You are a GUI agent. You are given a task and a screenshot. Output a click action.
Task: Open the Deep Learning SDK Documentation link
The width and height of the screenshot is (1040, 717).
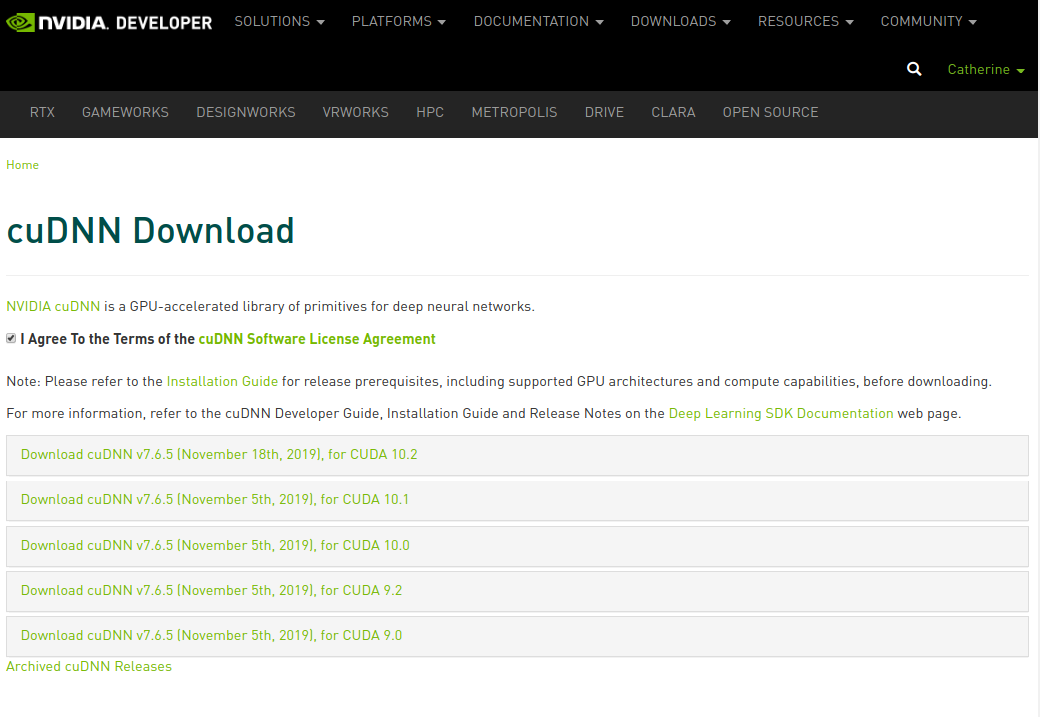[x=781, y=413]
